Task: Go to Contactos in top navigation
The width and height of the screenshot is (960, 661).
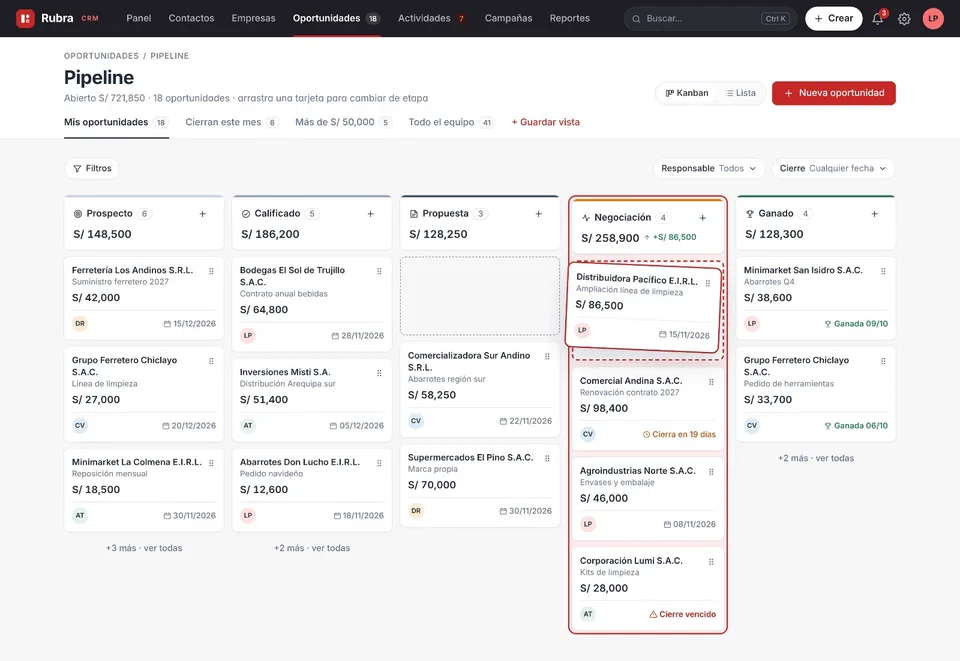Action: [192, 18]
